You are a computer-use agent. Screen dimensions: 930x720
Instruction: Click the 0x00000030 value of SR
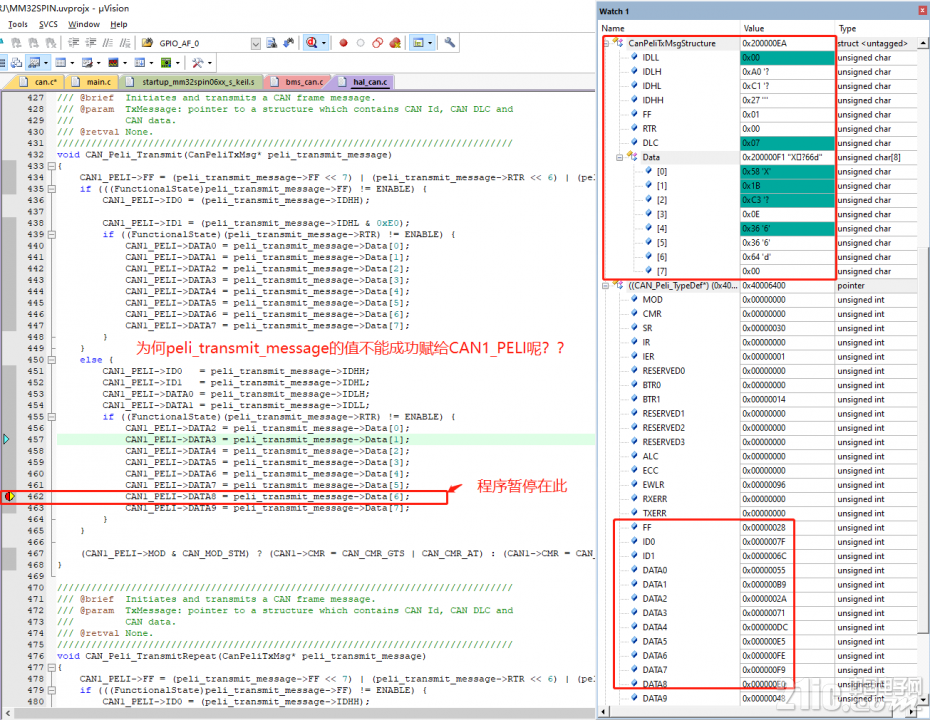[x=764, y=328]
